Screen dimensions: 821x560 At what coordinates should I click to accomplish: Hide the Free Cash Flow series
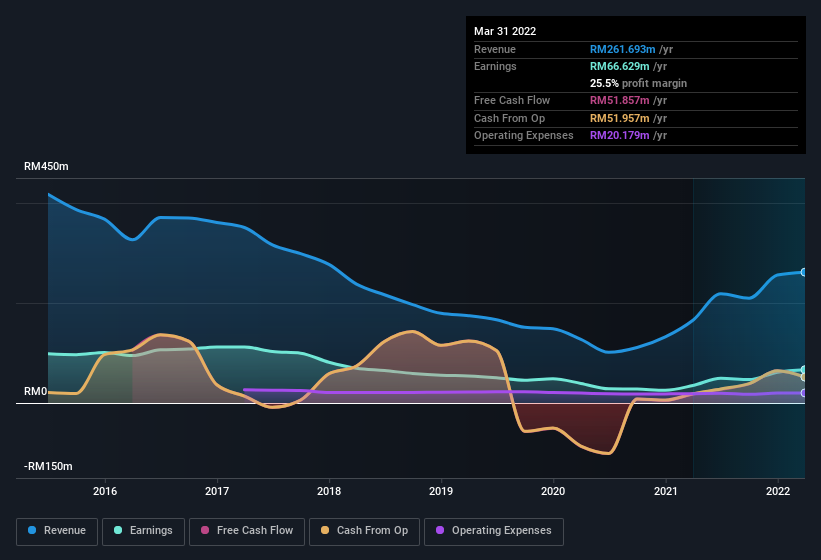247,530
